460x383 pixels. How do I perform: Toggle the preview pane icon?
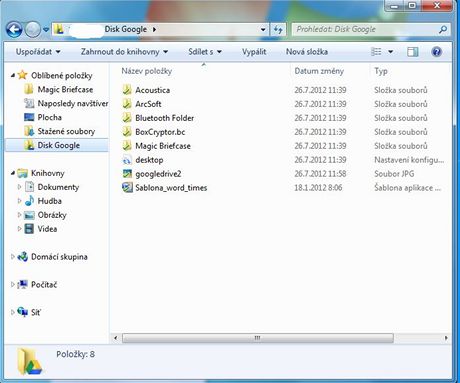click(413, 52)
